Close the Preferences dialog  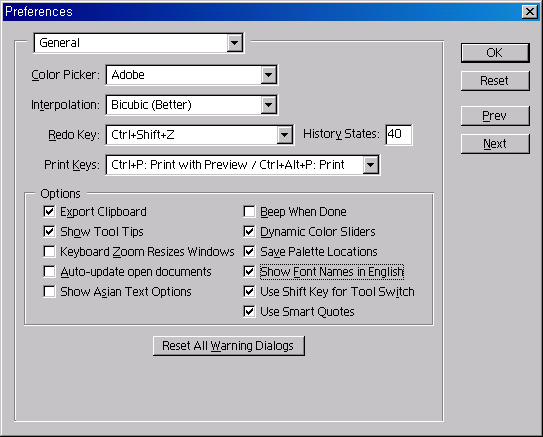point(529,12)
